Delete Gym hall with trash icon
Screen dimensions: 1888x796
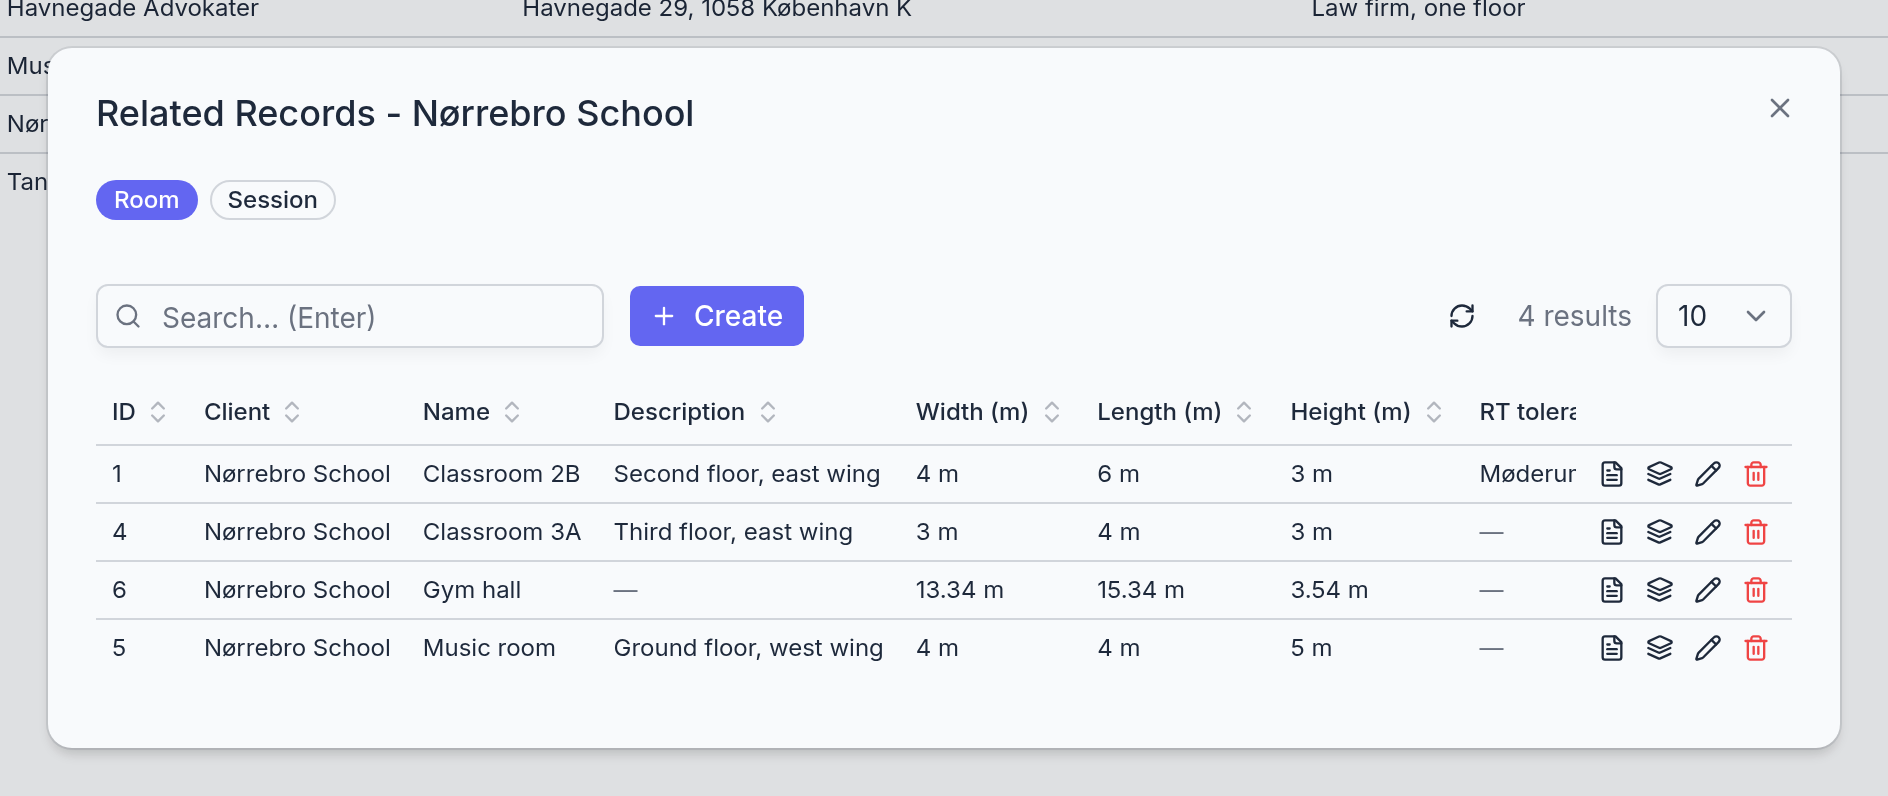[x=1756, y=590]
